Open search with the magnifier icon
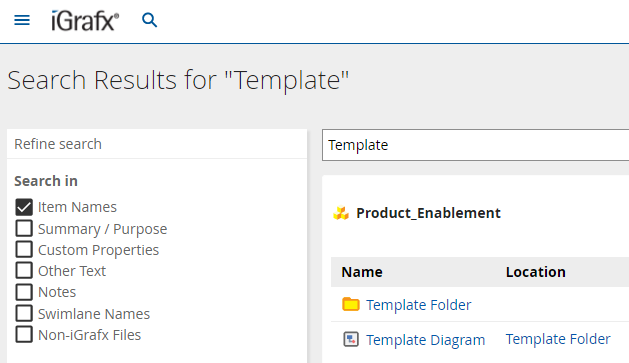The image size is (629, 363). coord(150,20)
